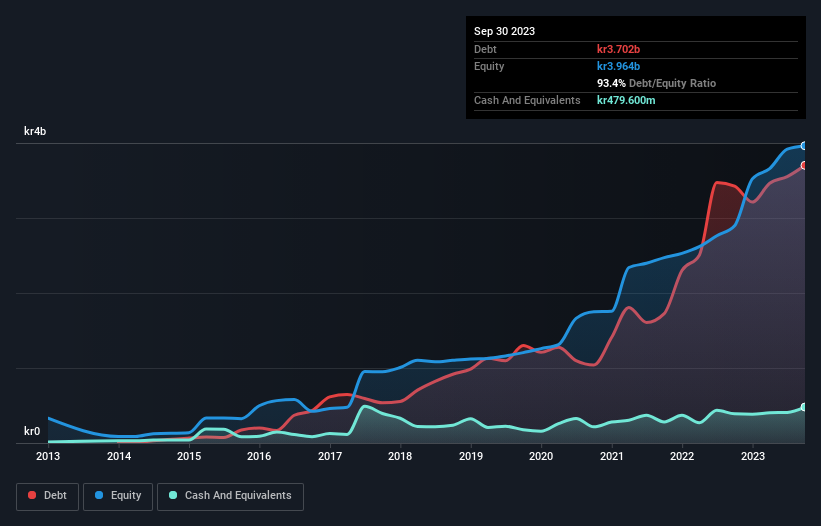Click the kr3.964b equity value
This screenshot has width=821, height=526.
(618, 66)
